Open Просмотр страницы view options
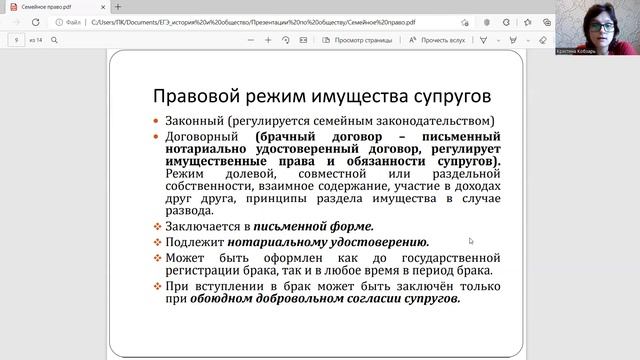The image size is (640, 360). [x=357, y=40]
